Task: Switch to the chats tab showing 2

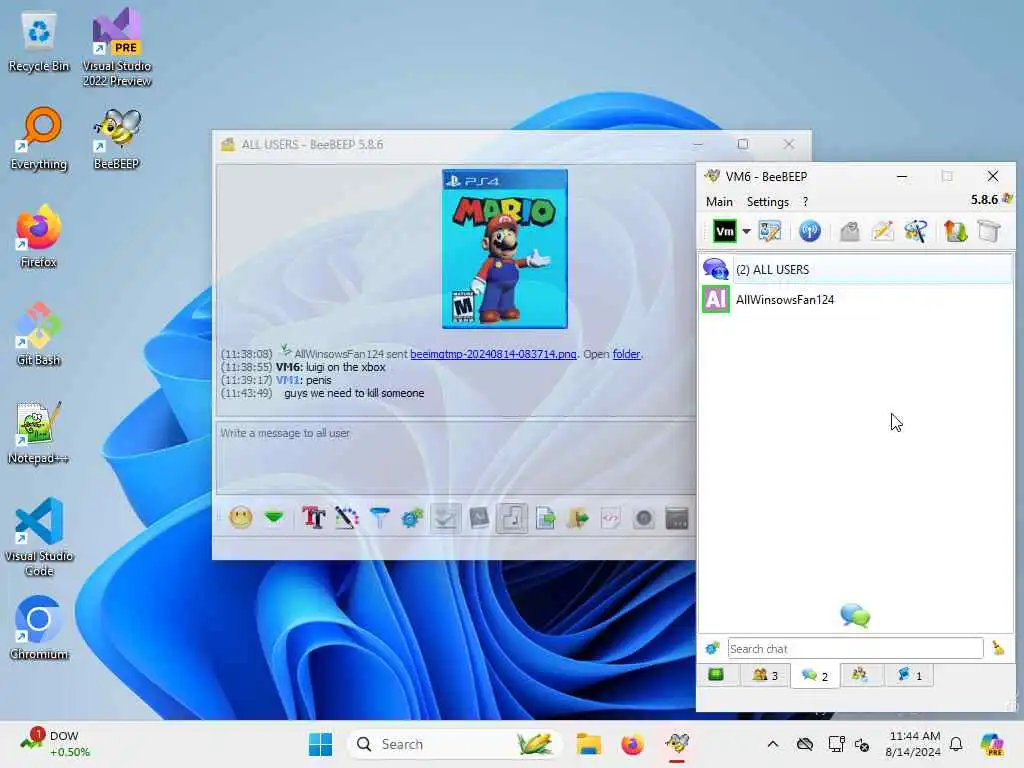Action: click(x=814, y=675)
